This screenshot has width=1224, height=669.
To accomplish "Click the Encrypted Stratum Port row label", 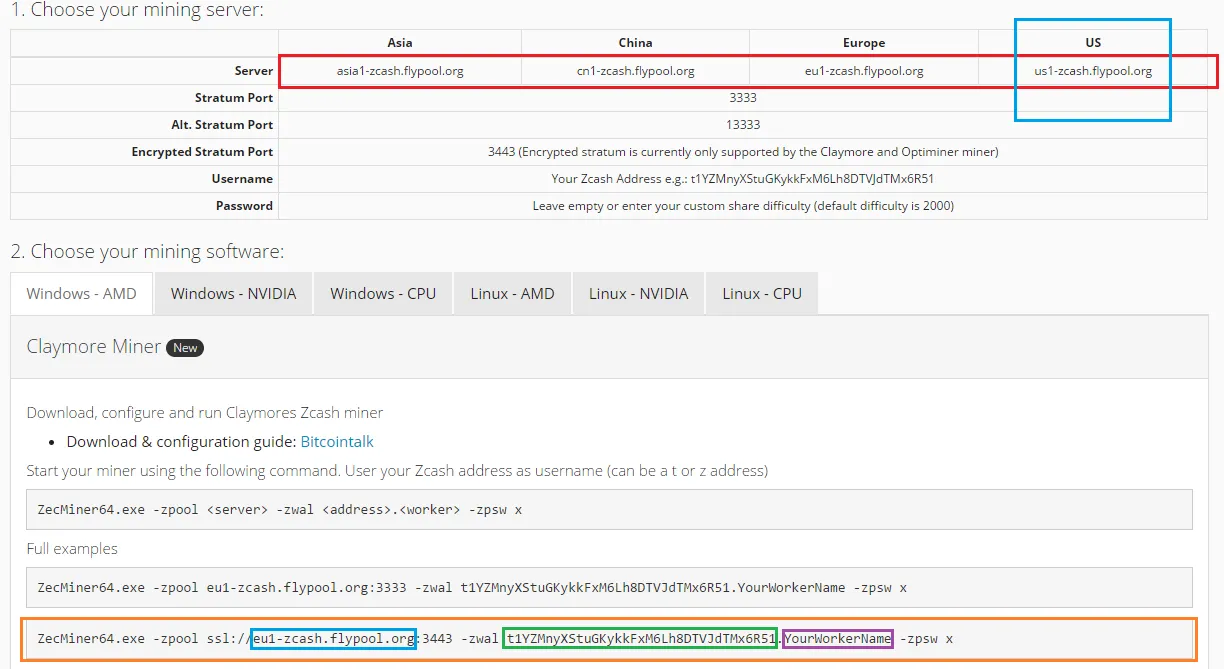I will tap(202, 152).
